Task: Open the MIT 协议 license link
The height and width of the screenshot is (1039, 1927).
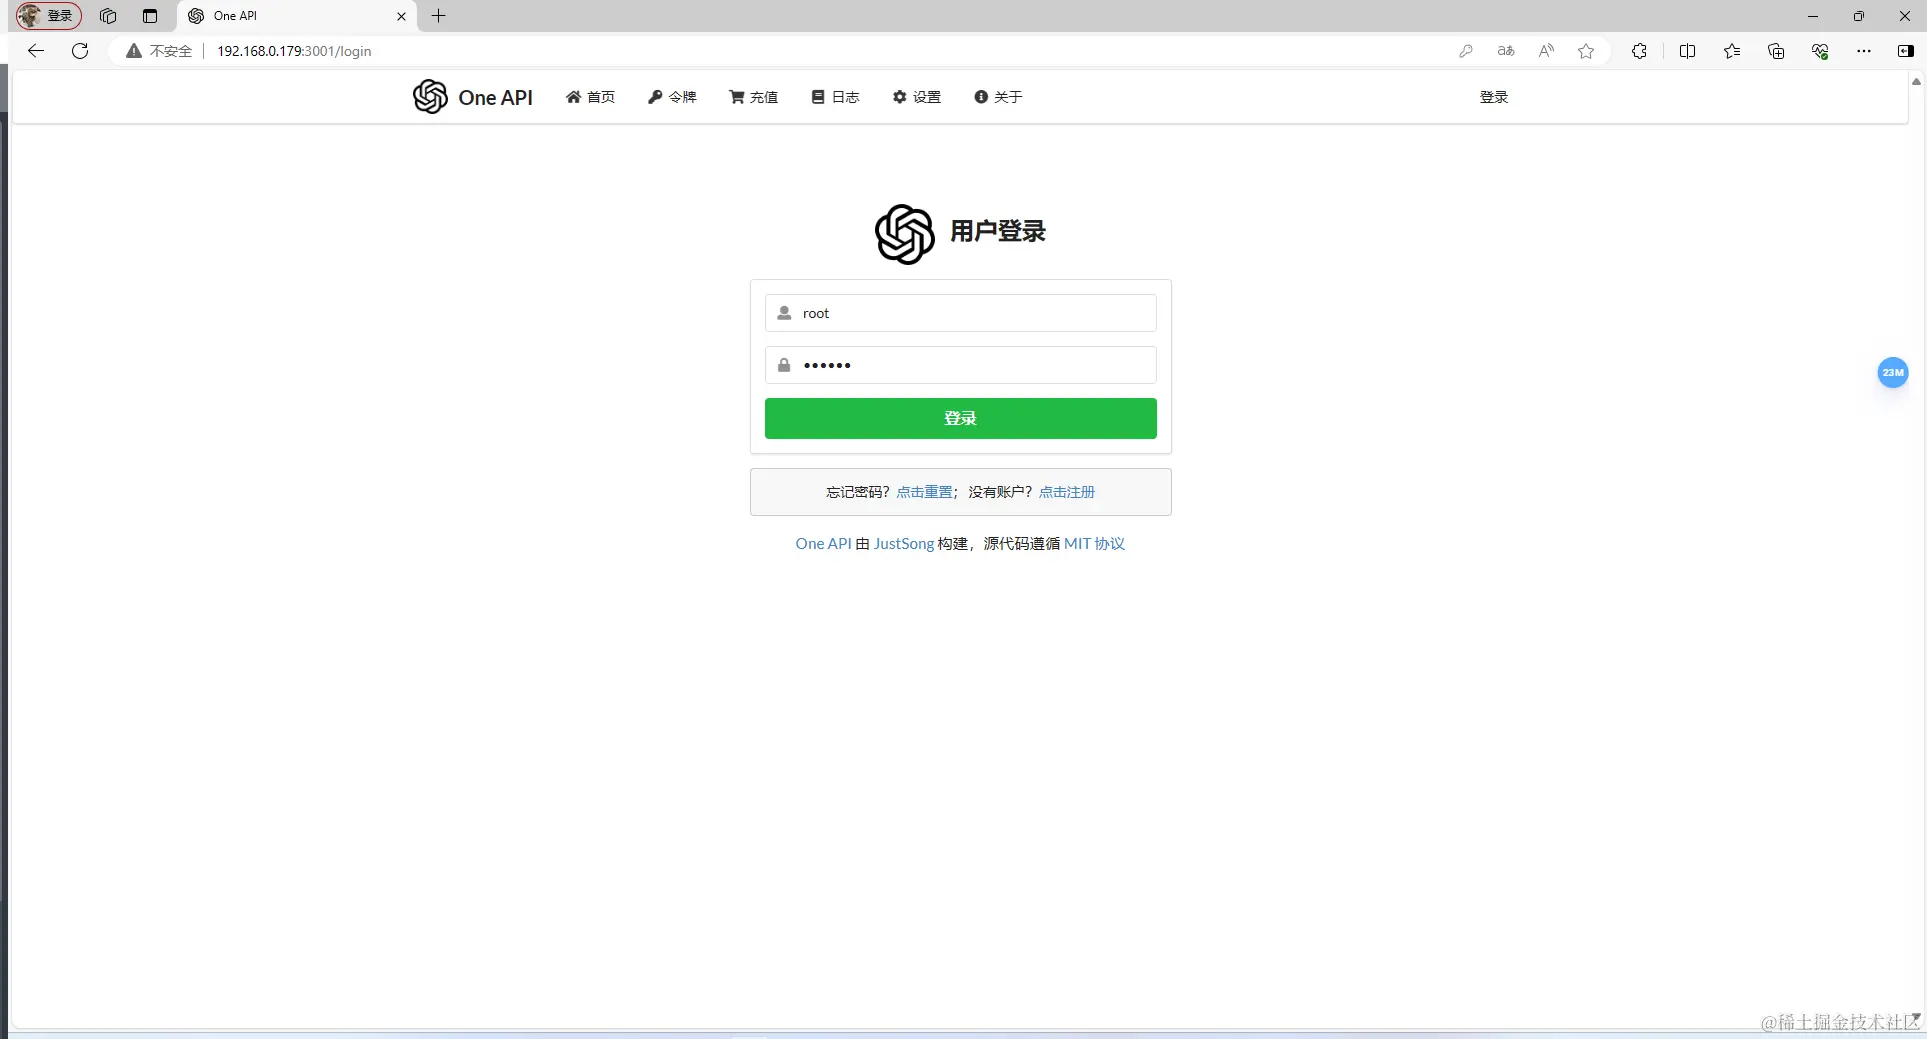Action: 1094,544
